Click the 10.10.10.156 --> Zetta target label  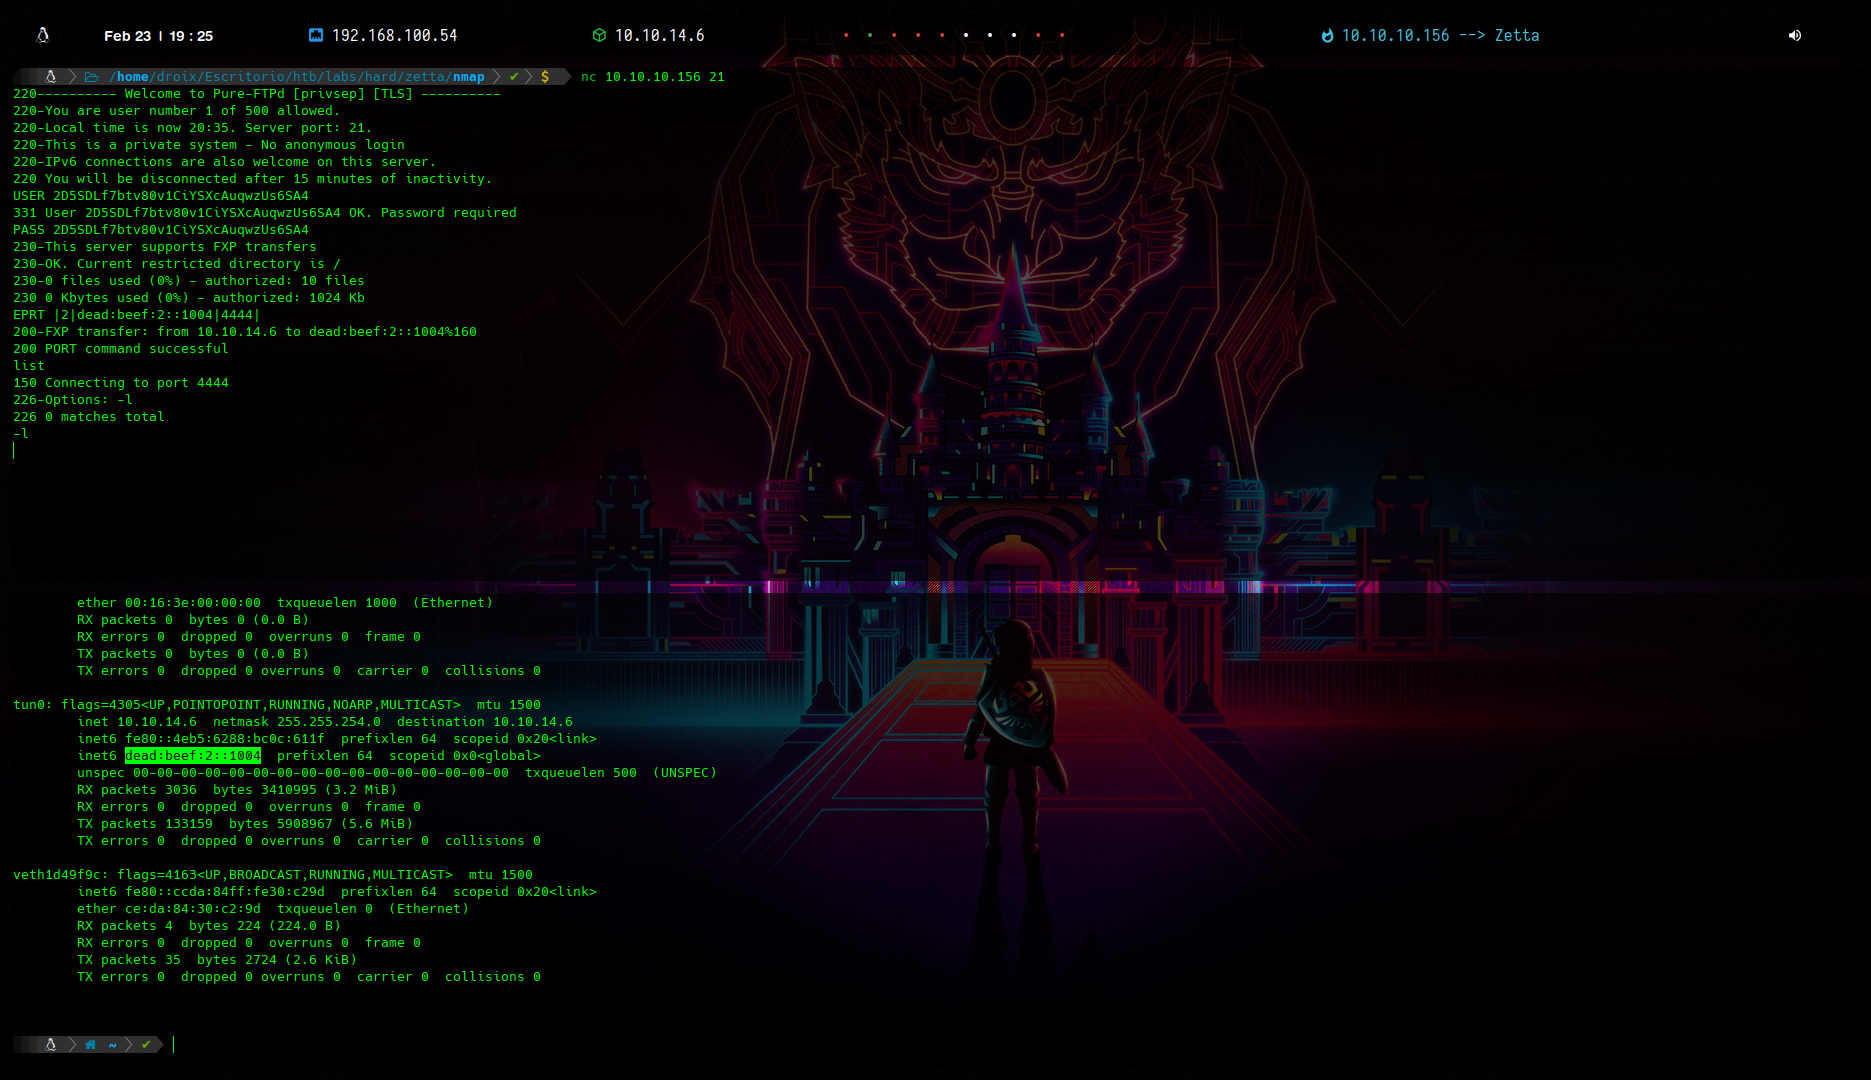[x=1440, y=36]
